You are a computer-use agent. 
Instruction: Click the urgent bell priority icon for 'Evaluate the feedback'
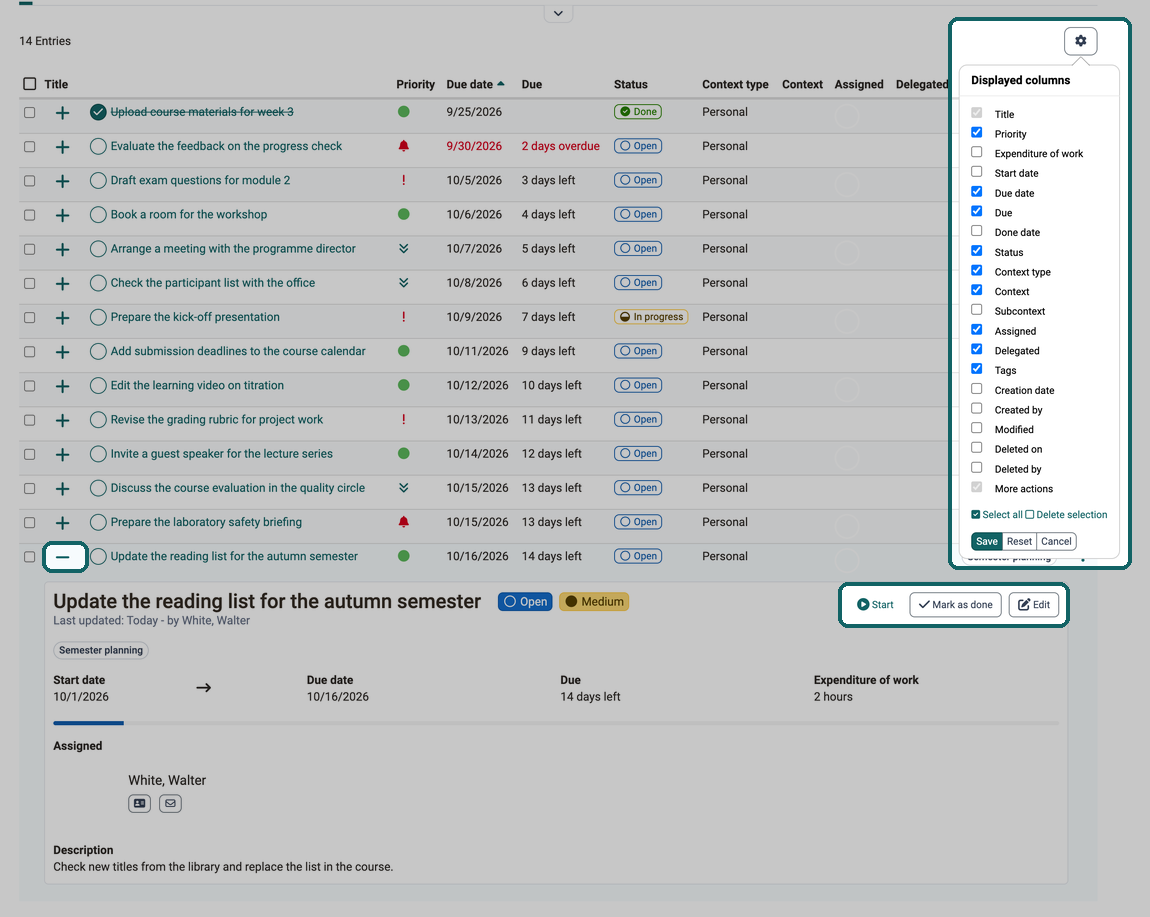click(x=403, y=146)
